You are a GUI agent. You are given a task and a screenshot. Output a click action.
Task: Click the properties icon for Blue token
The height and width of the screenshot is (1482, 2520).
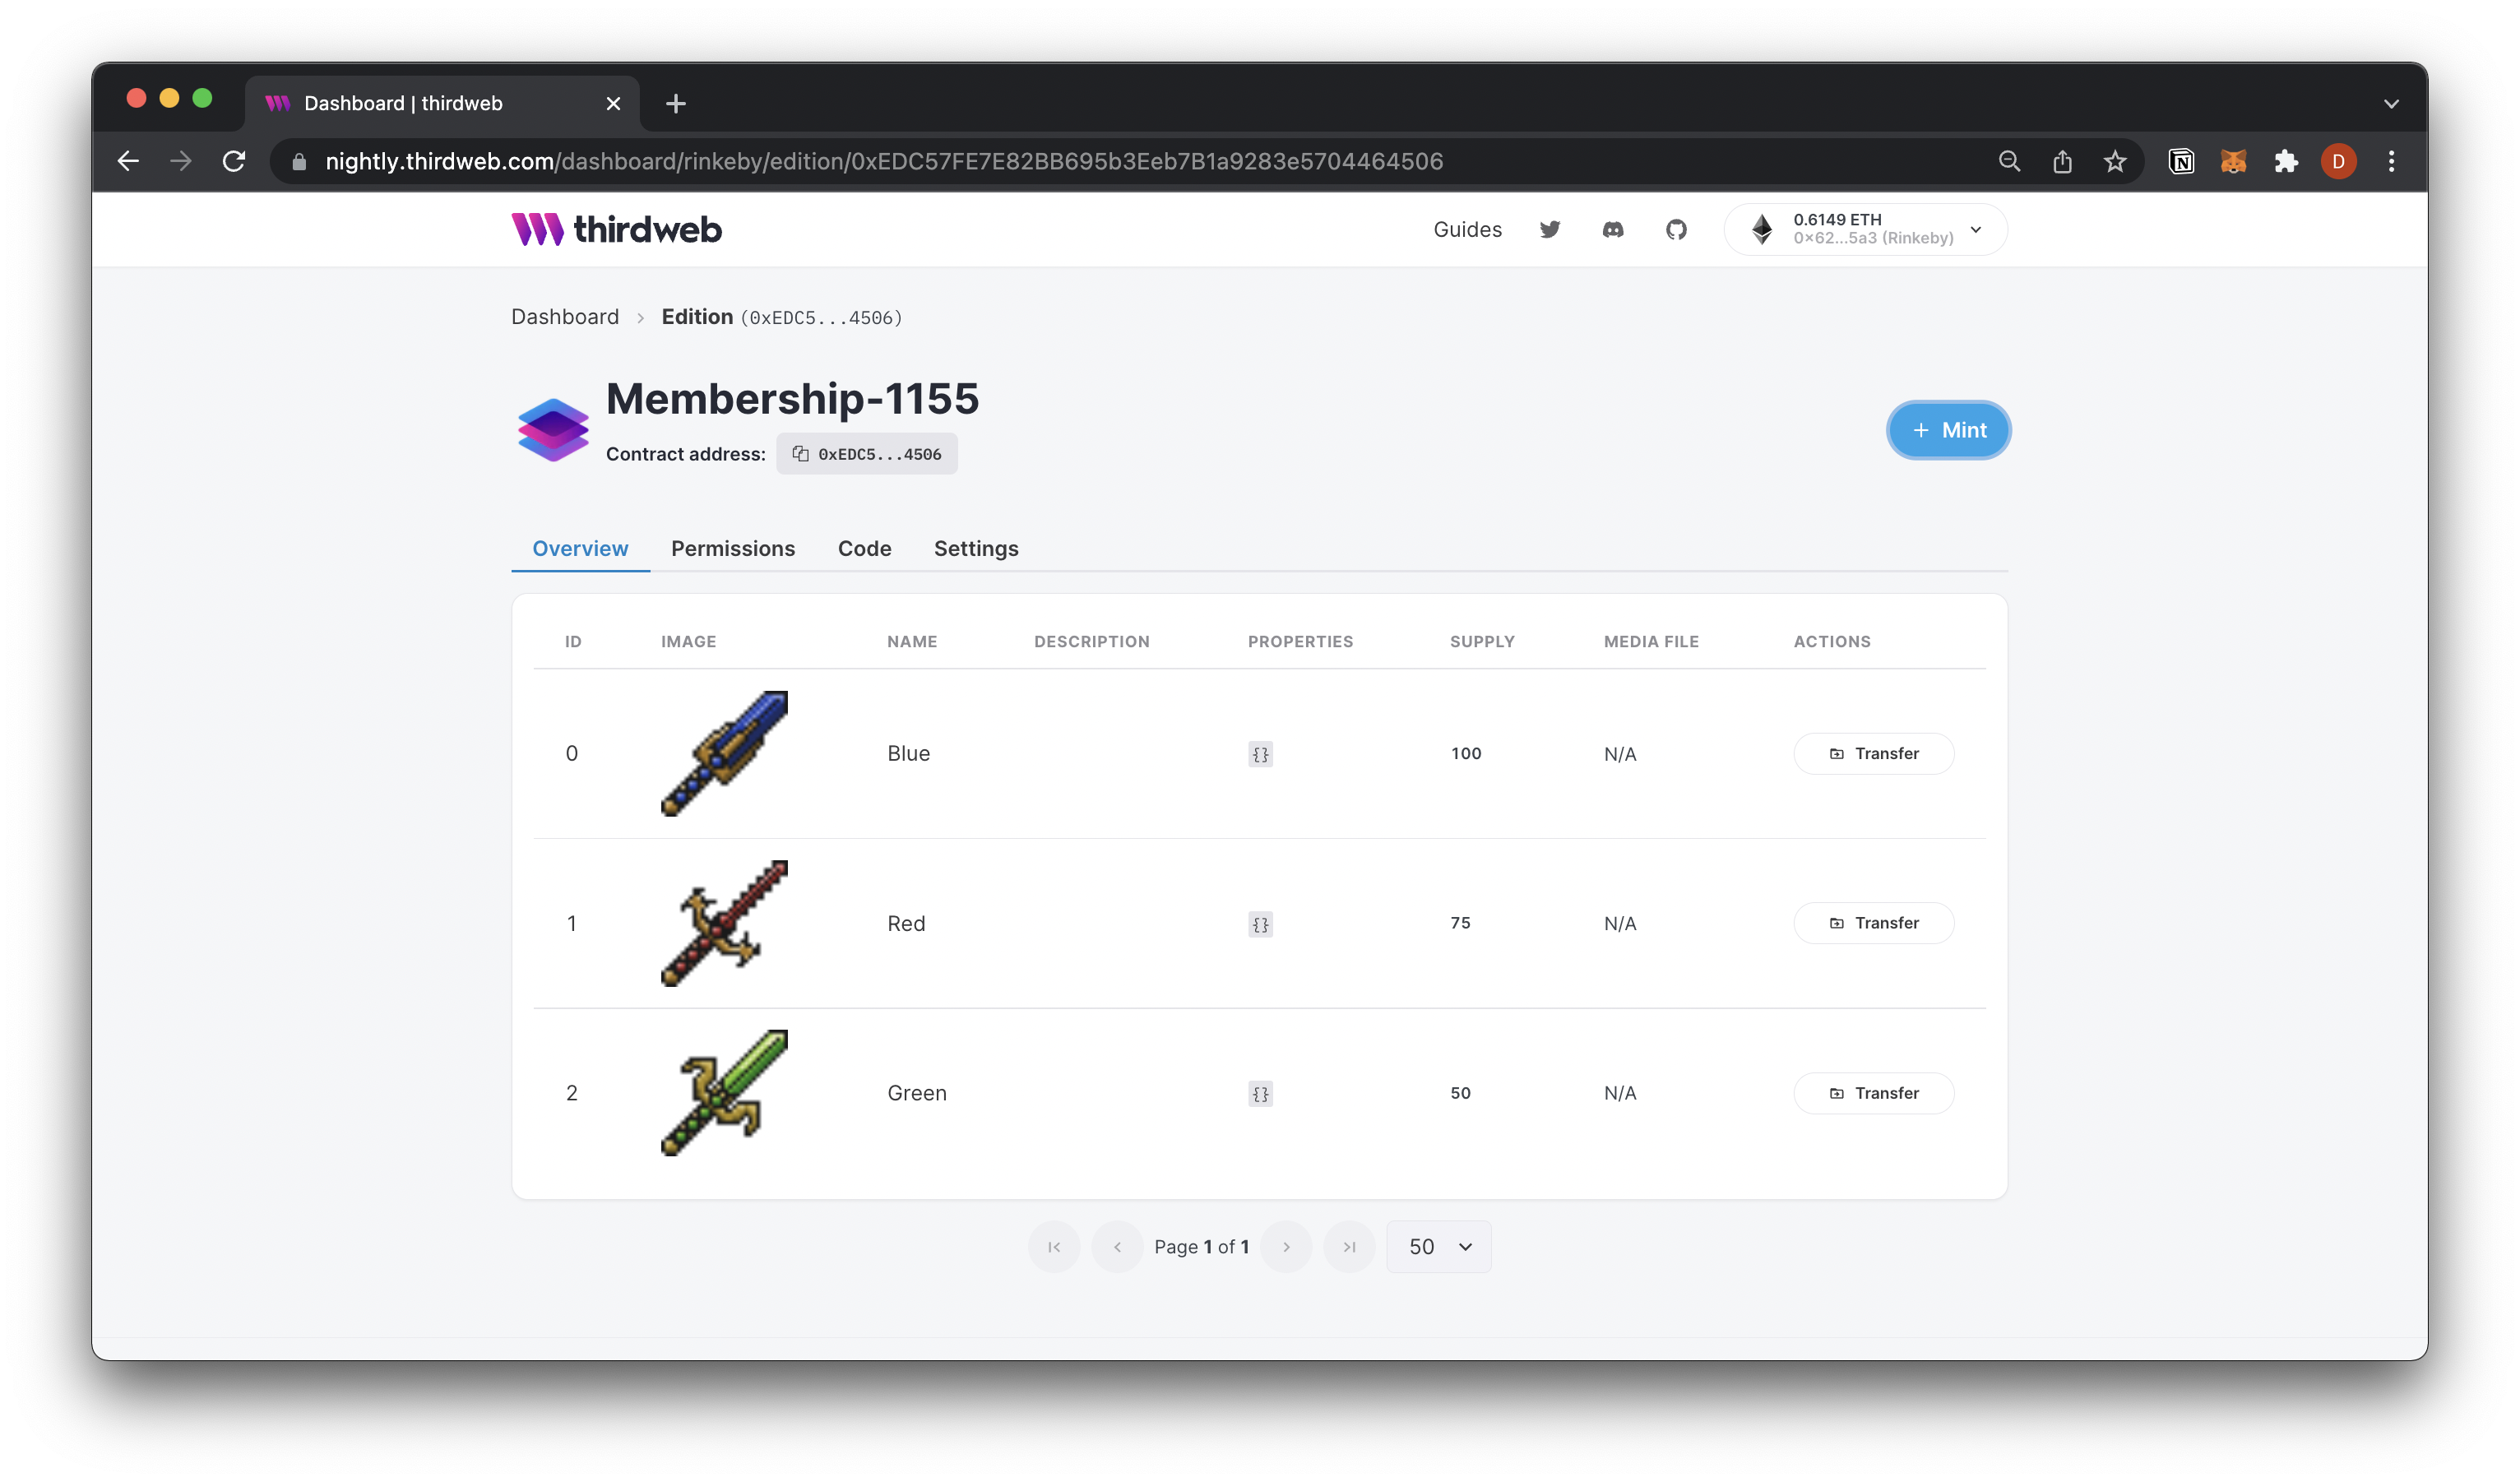[1261, 753]
